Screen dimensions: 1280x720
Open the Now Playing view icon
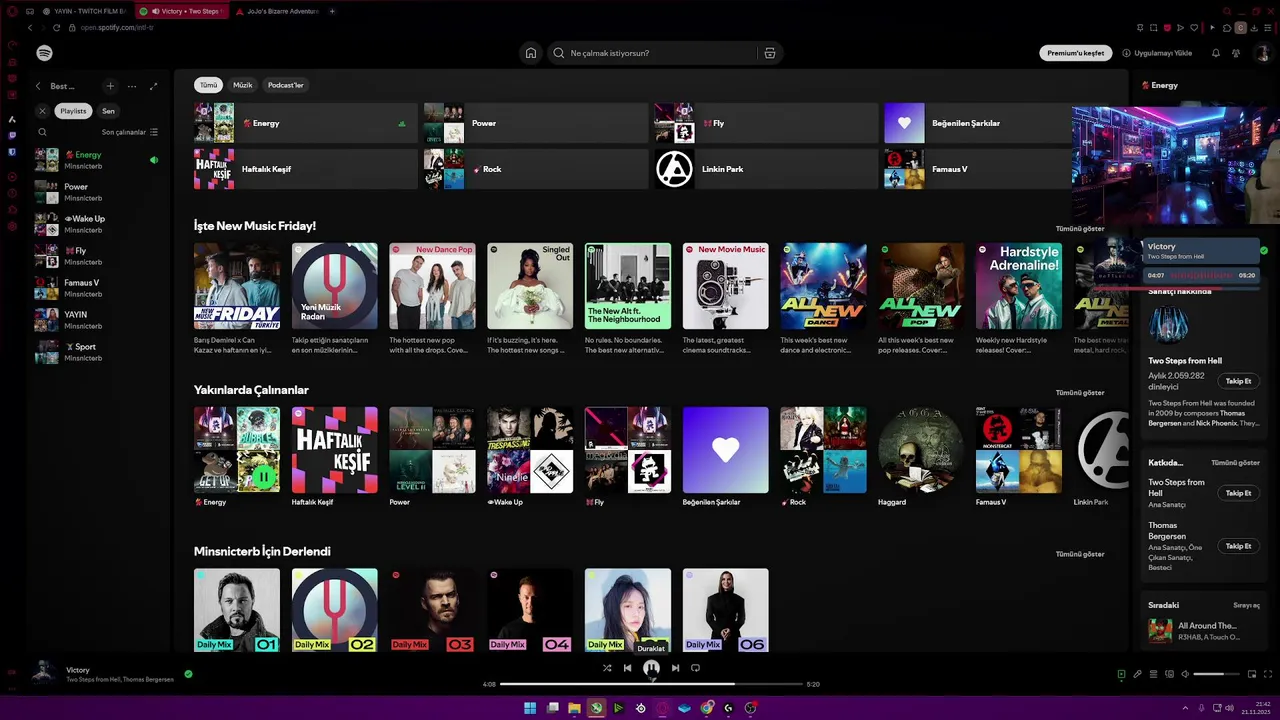click(x=1121, y=674)
